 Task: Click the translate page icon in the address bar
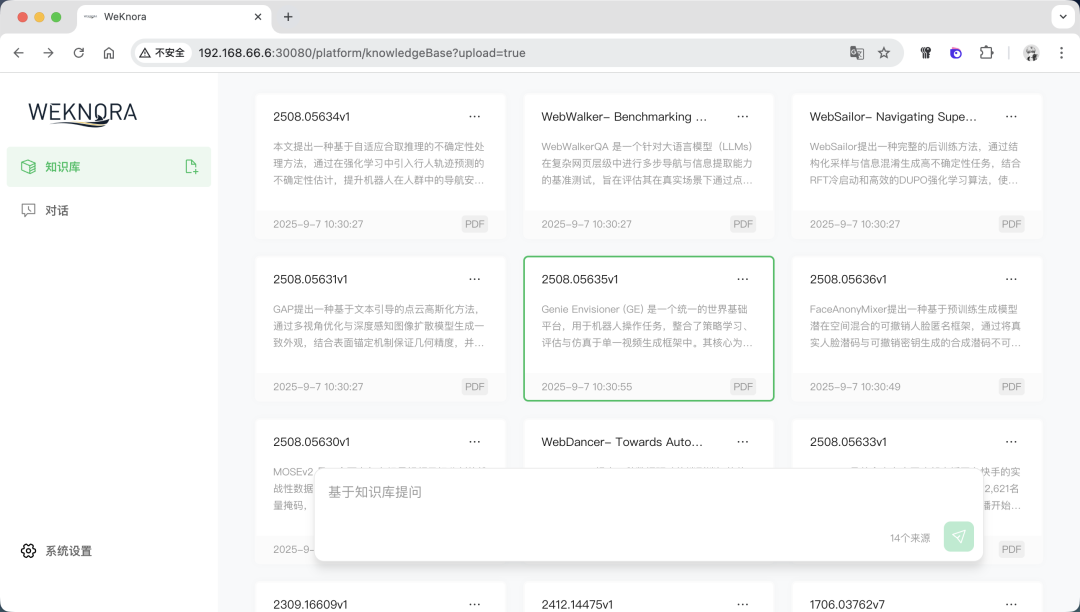857,53
